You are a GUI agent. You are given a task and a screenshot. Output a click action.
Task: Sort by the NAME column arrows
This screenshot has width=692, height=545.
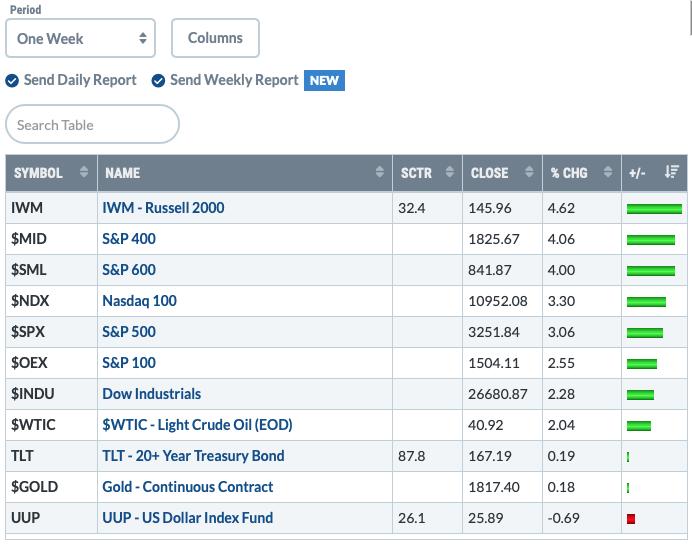380,172
